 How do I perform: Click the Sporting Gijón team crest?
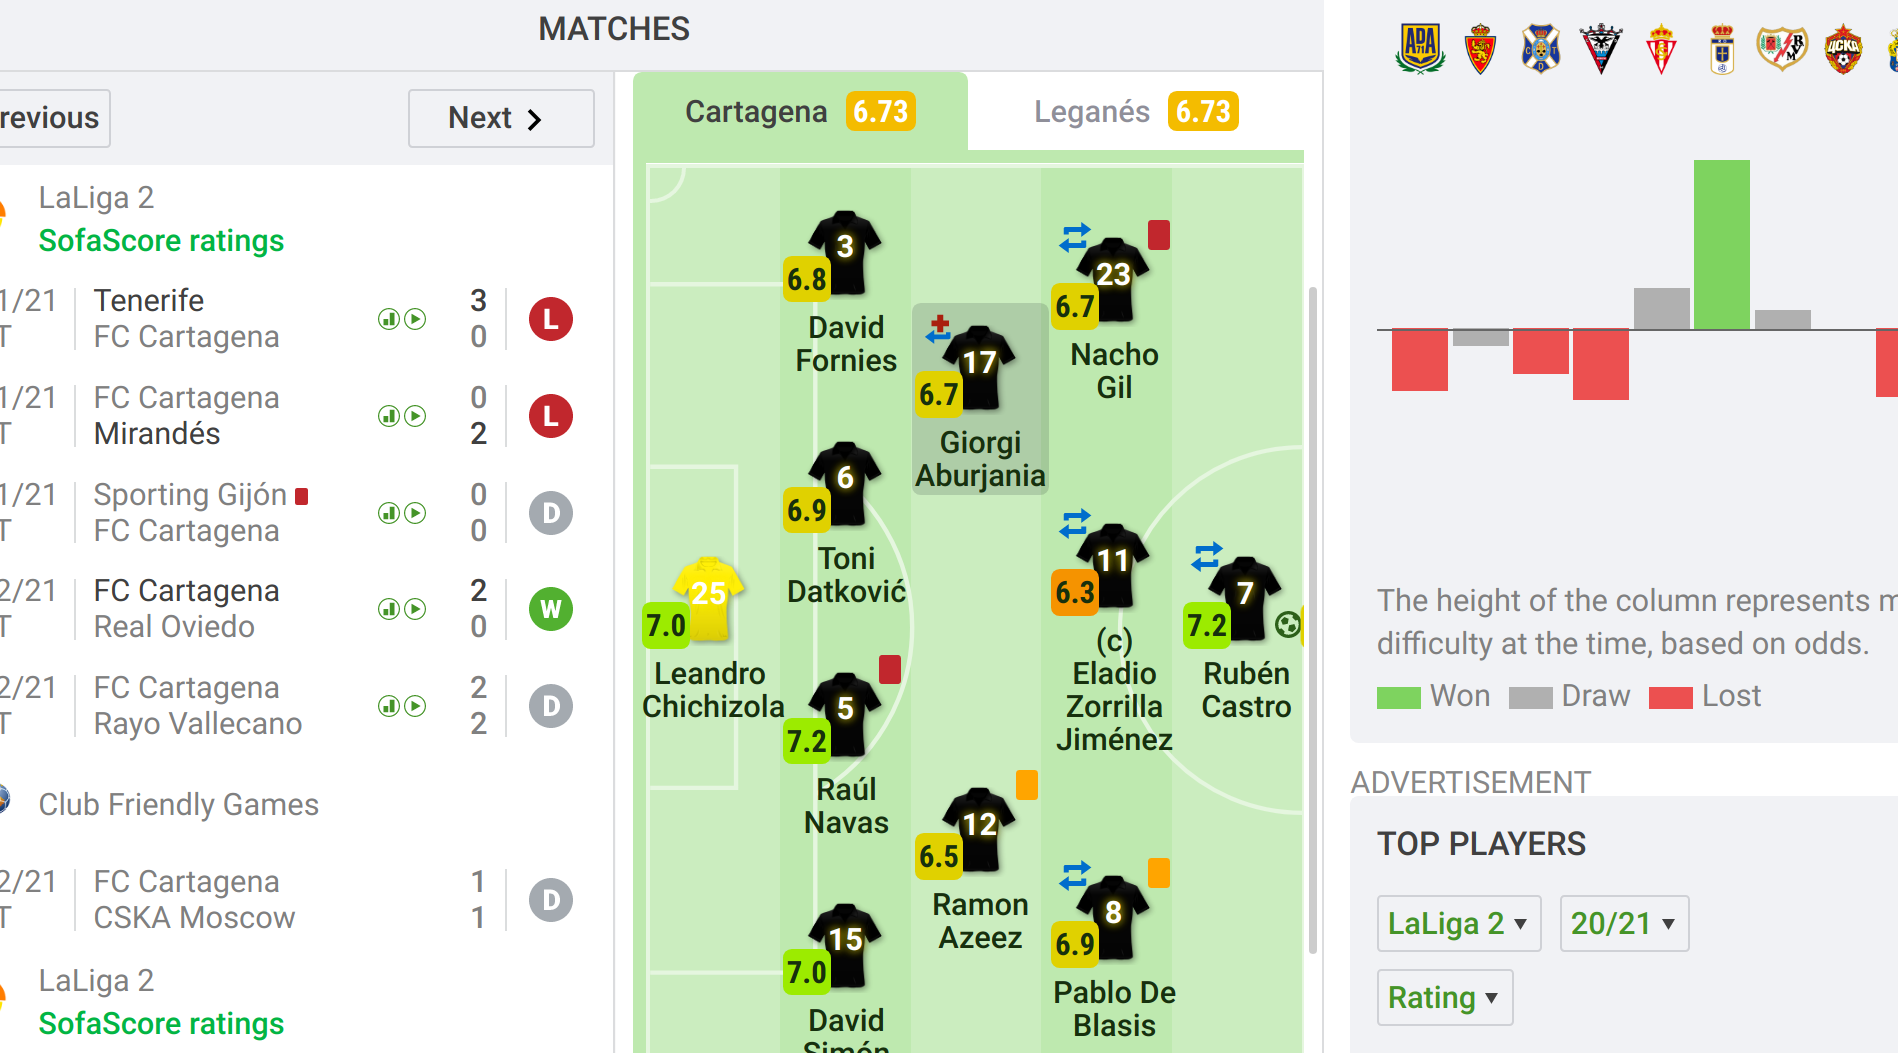(1661, 48)
